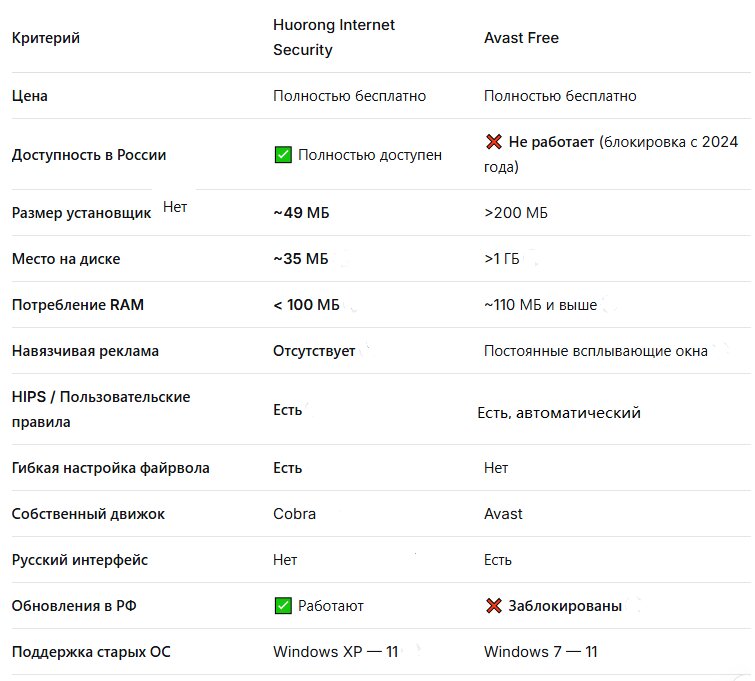Click green checkmark icon beside Работают

(283, 605)
